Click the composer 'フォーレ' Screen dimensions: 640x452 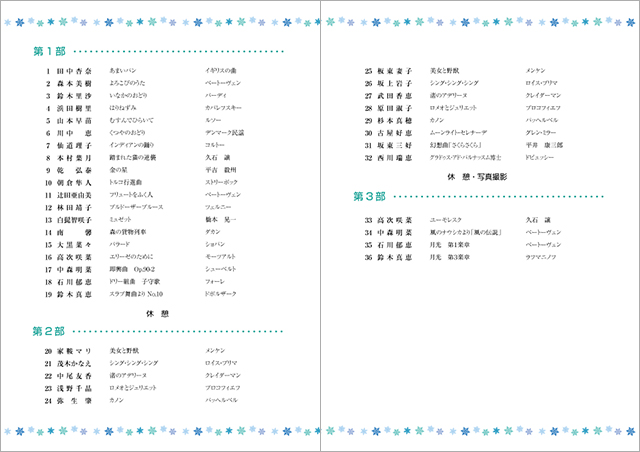[x=215, y=281]
